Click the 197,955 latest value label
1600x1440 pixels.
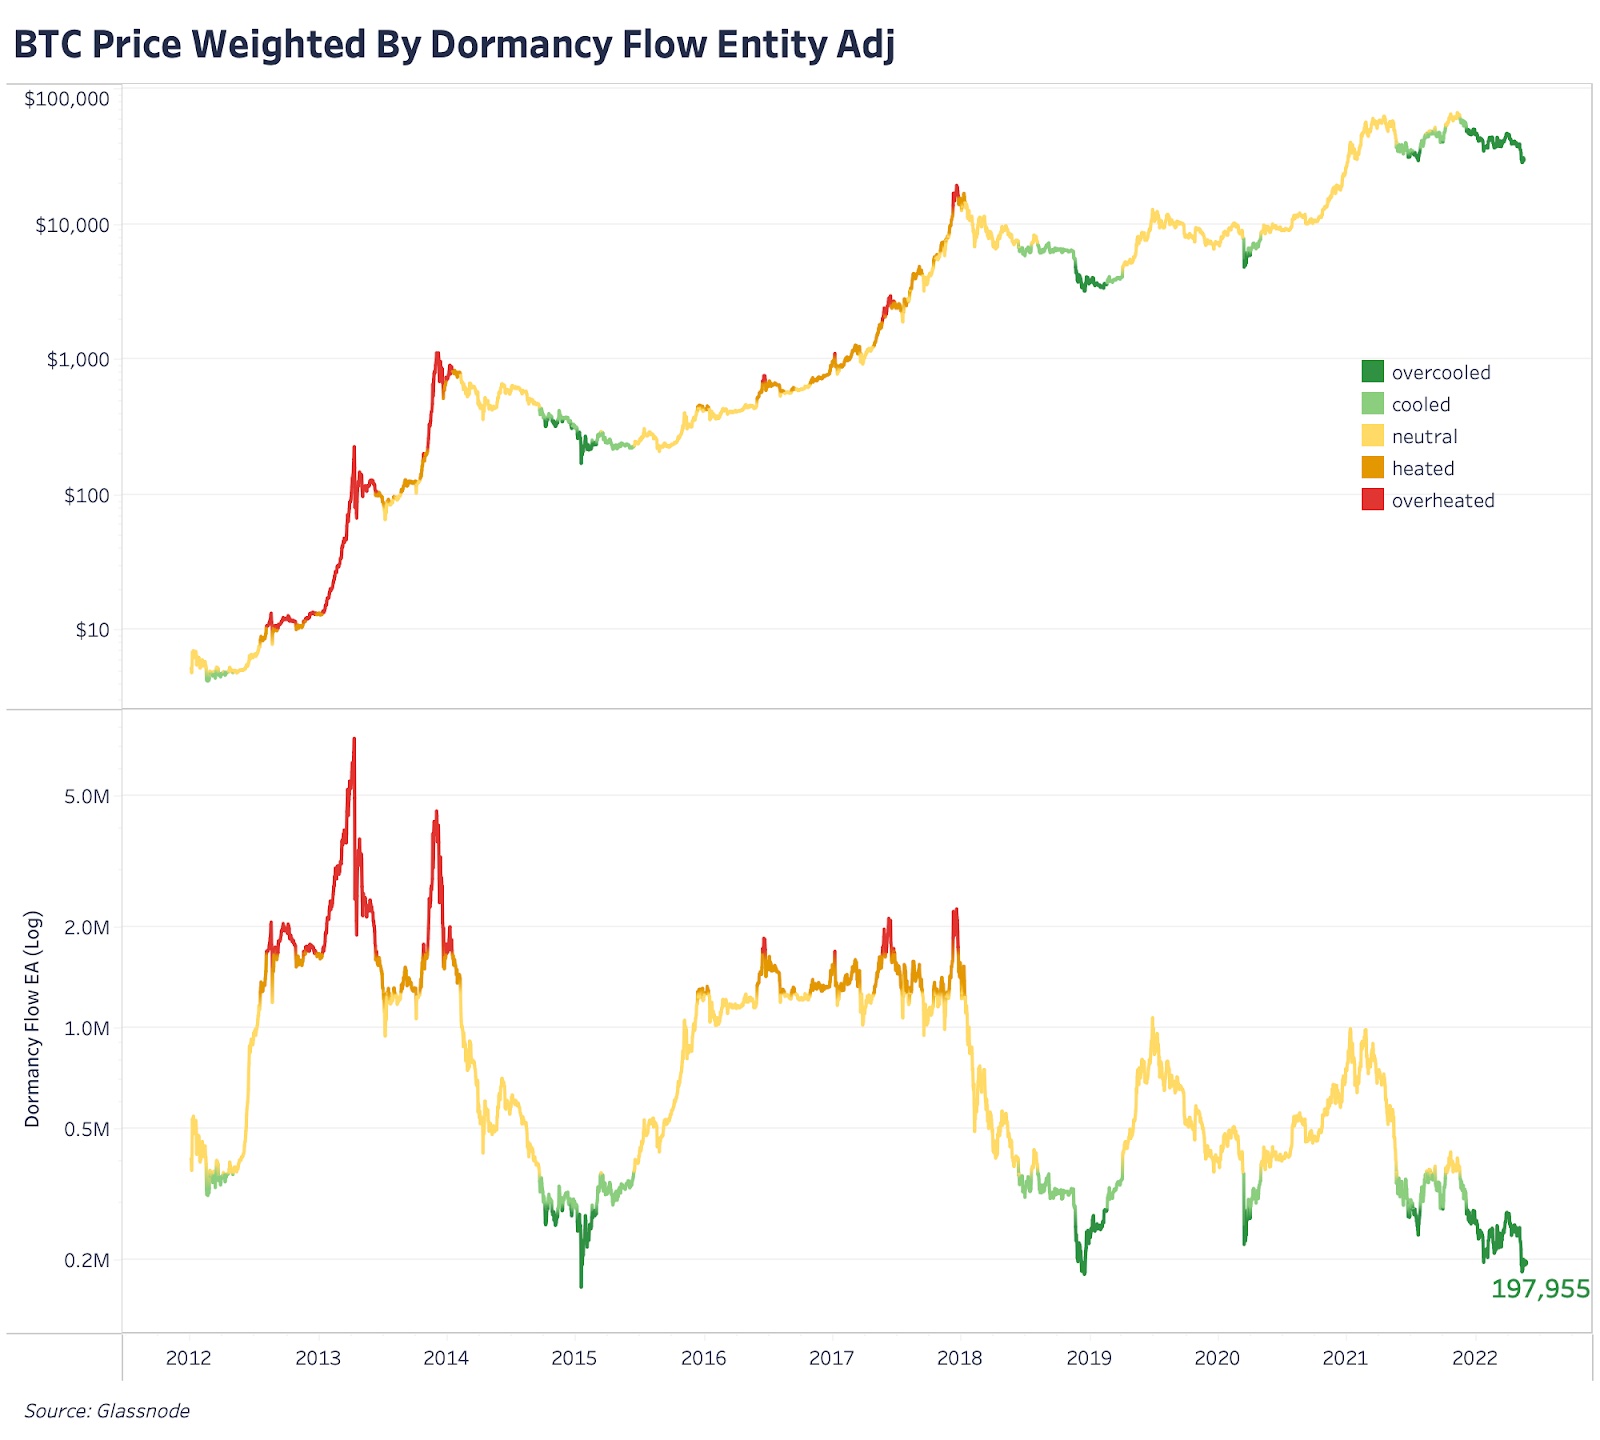click(1540, 1289)
